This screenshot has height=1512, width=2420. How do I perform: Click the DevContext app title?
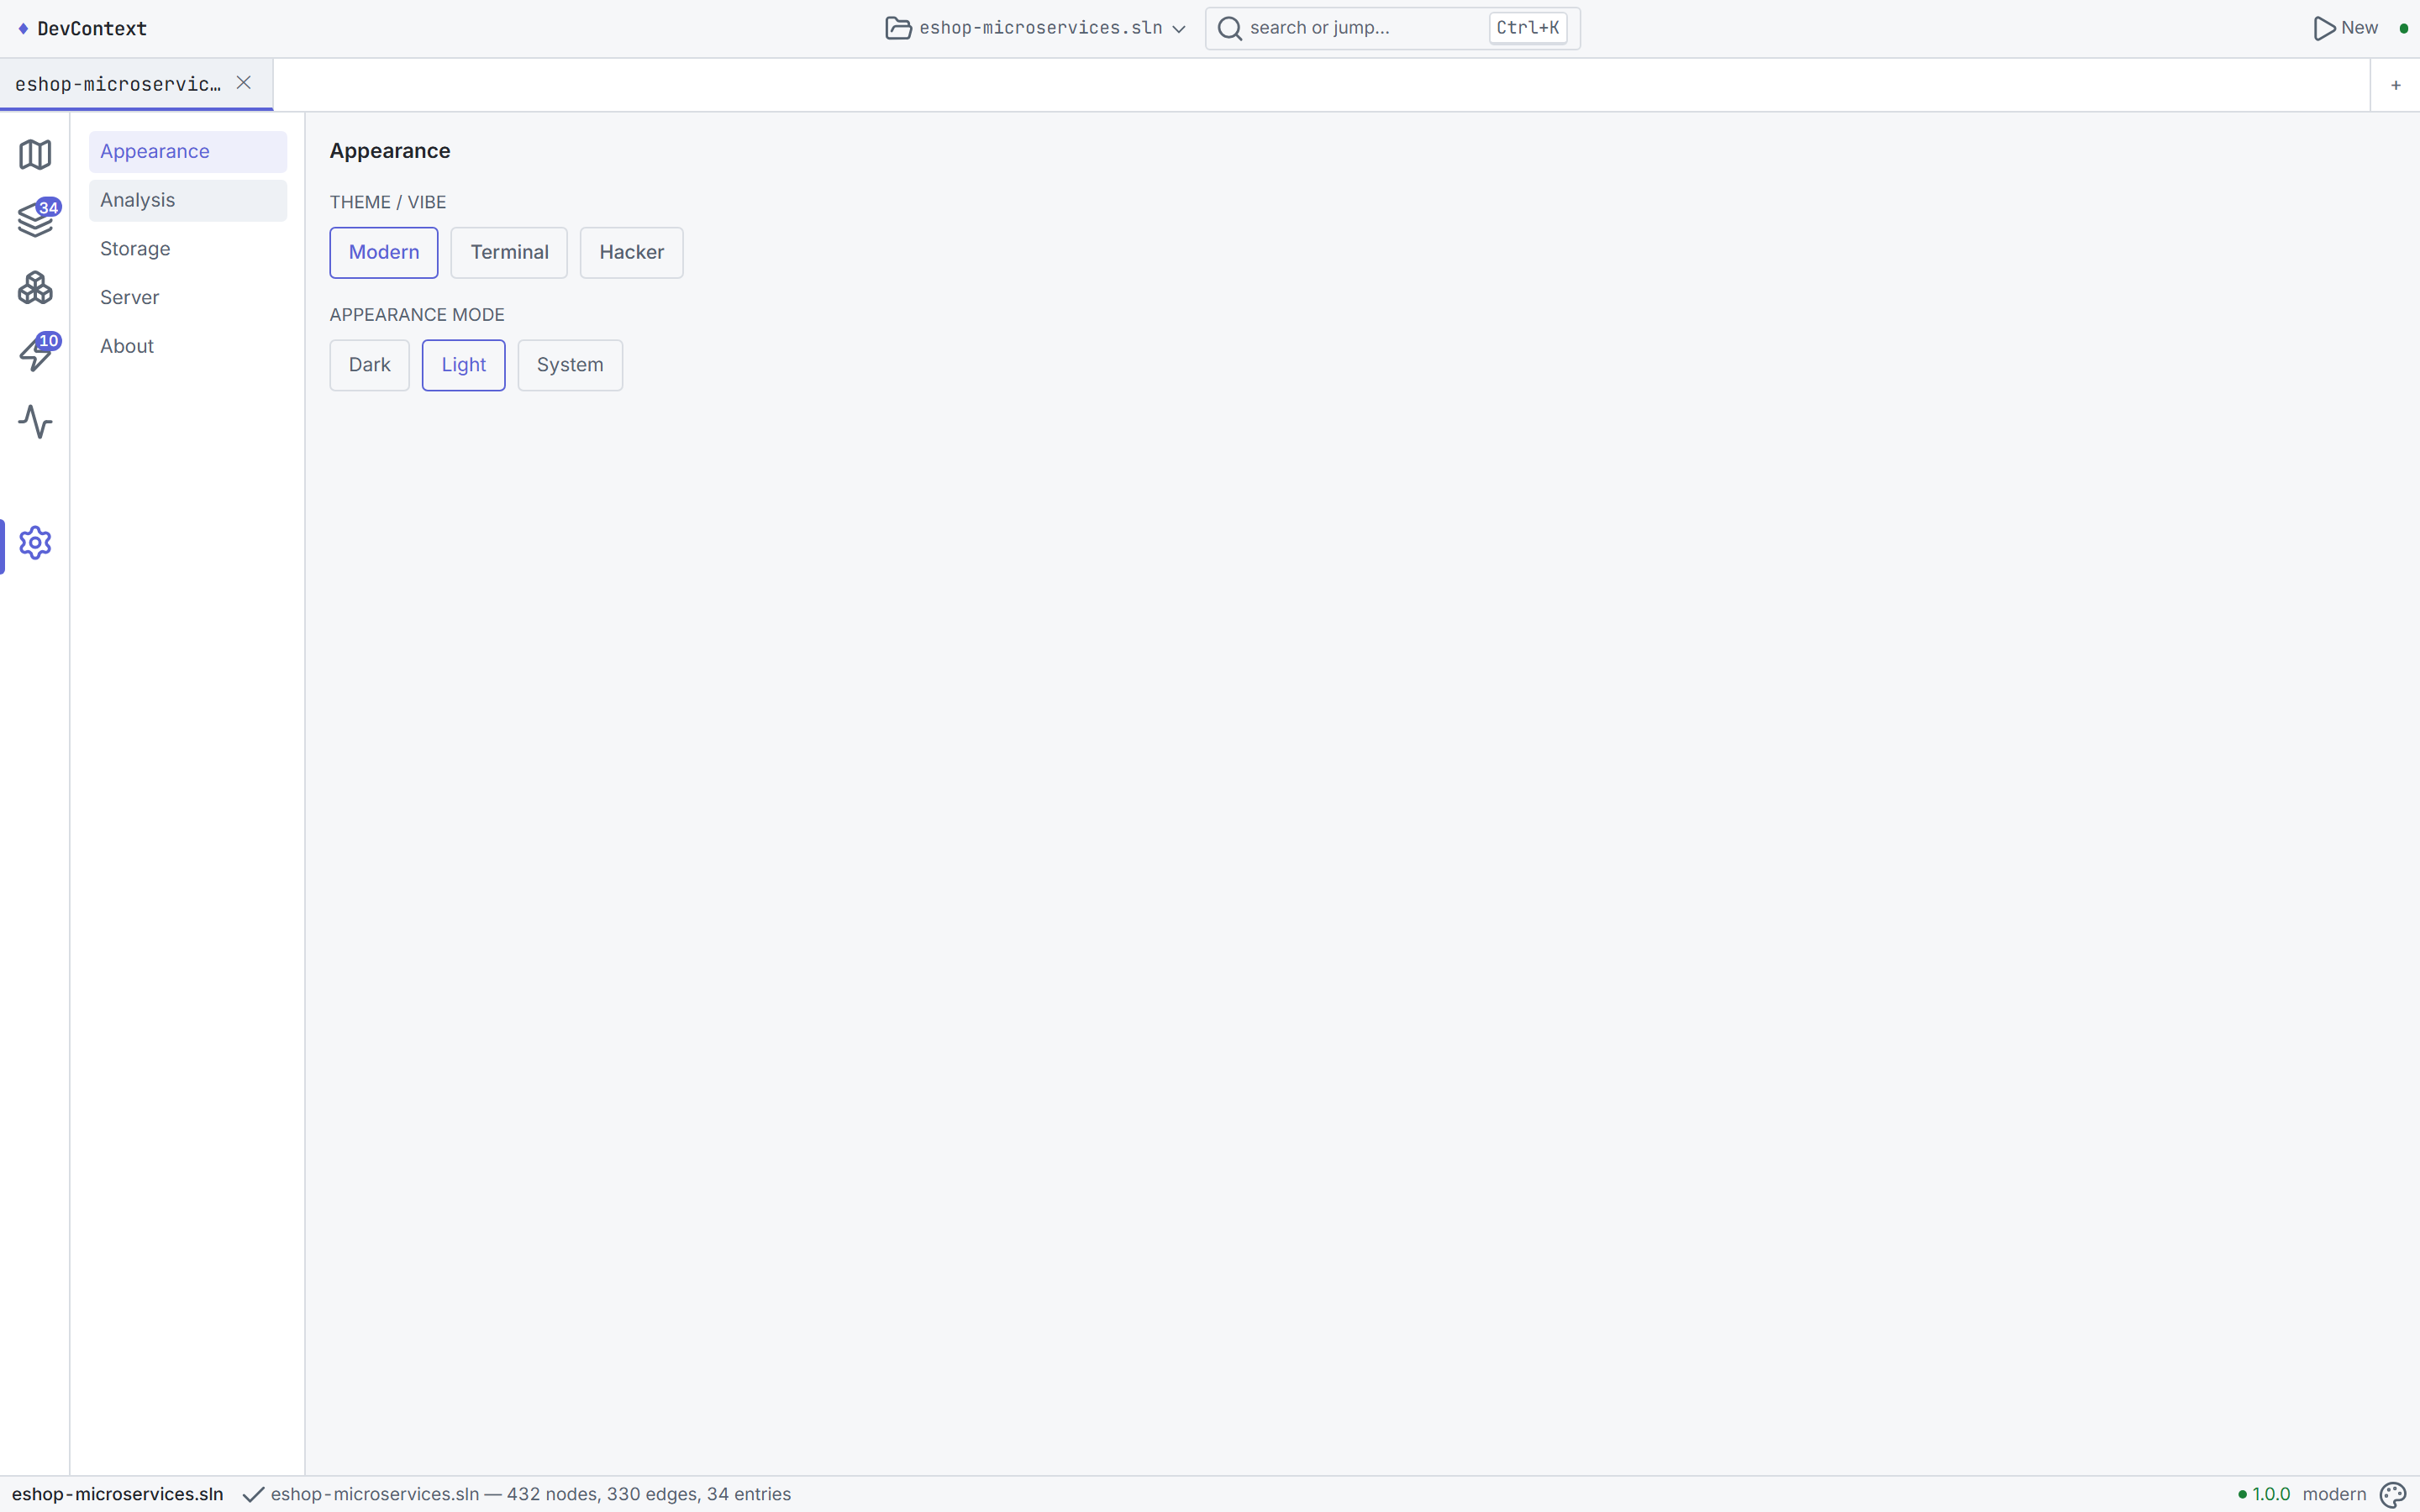point(92,29)
